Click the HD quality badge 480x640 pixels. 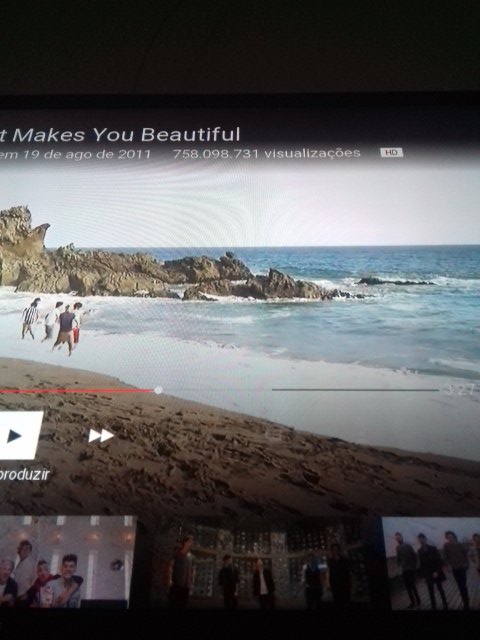point(391,152)
